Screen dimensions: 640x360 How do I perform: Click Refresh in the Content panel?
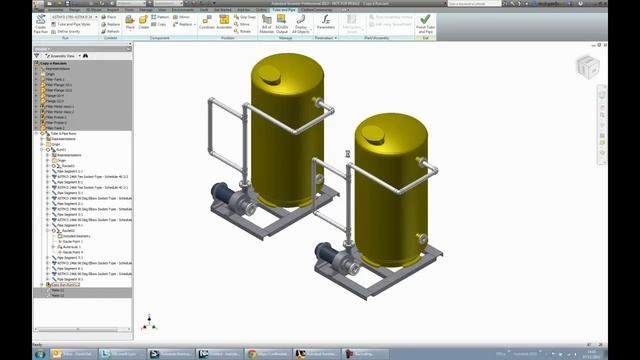tap(110, 31)
